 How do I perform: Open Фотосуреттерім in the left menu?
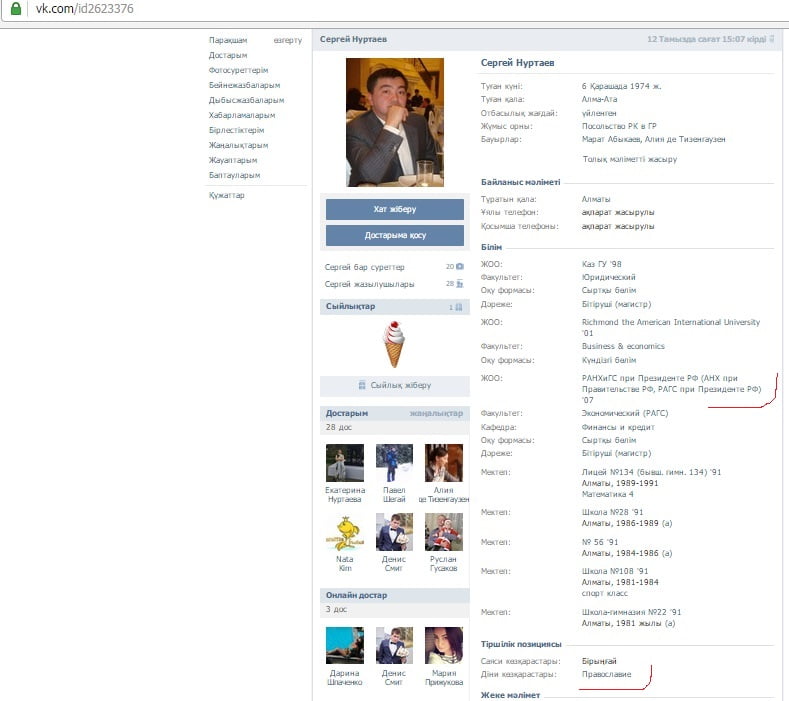point(239,70)
